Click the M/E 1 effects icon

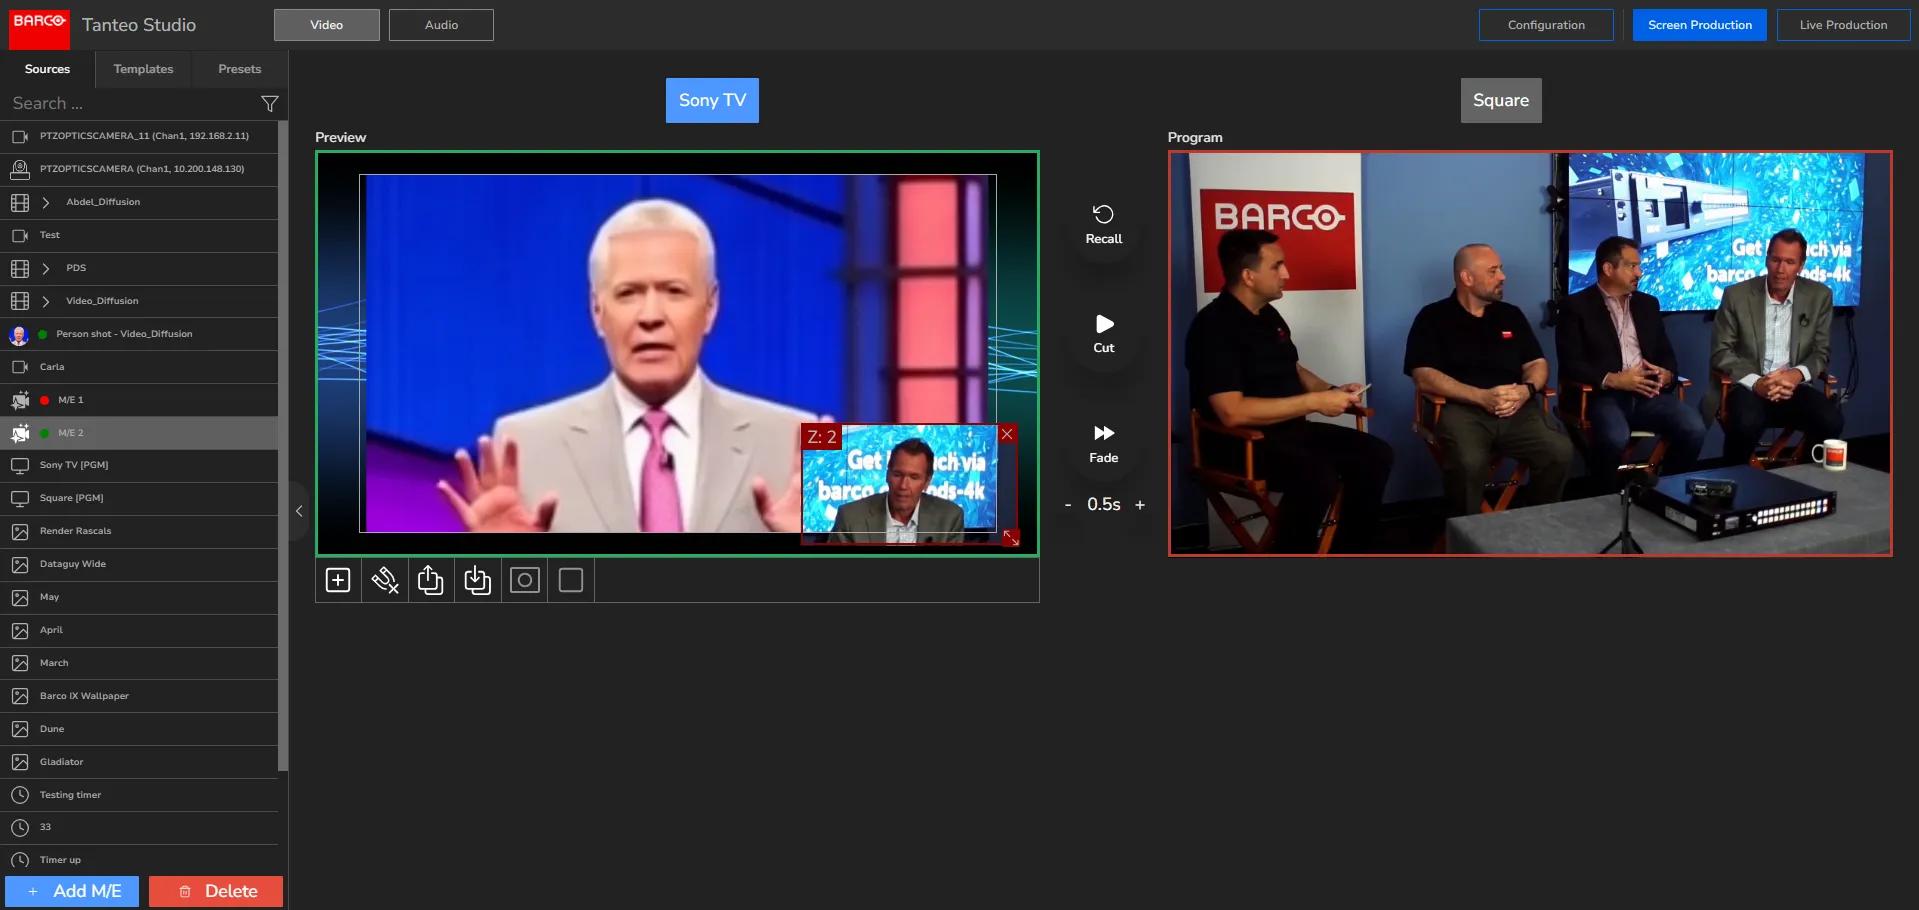coord(20,400)
